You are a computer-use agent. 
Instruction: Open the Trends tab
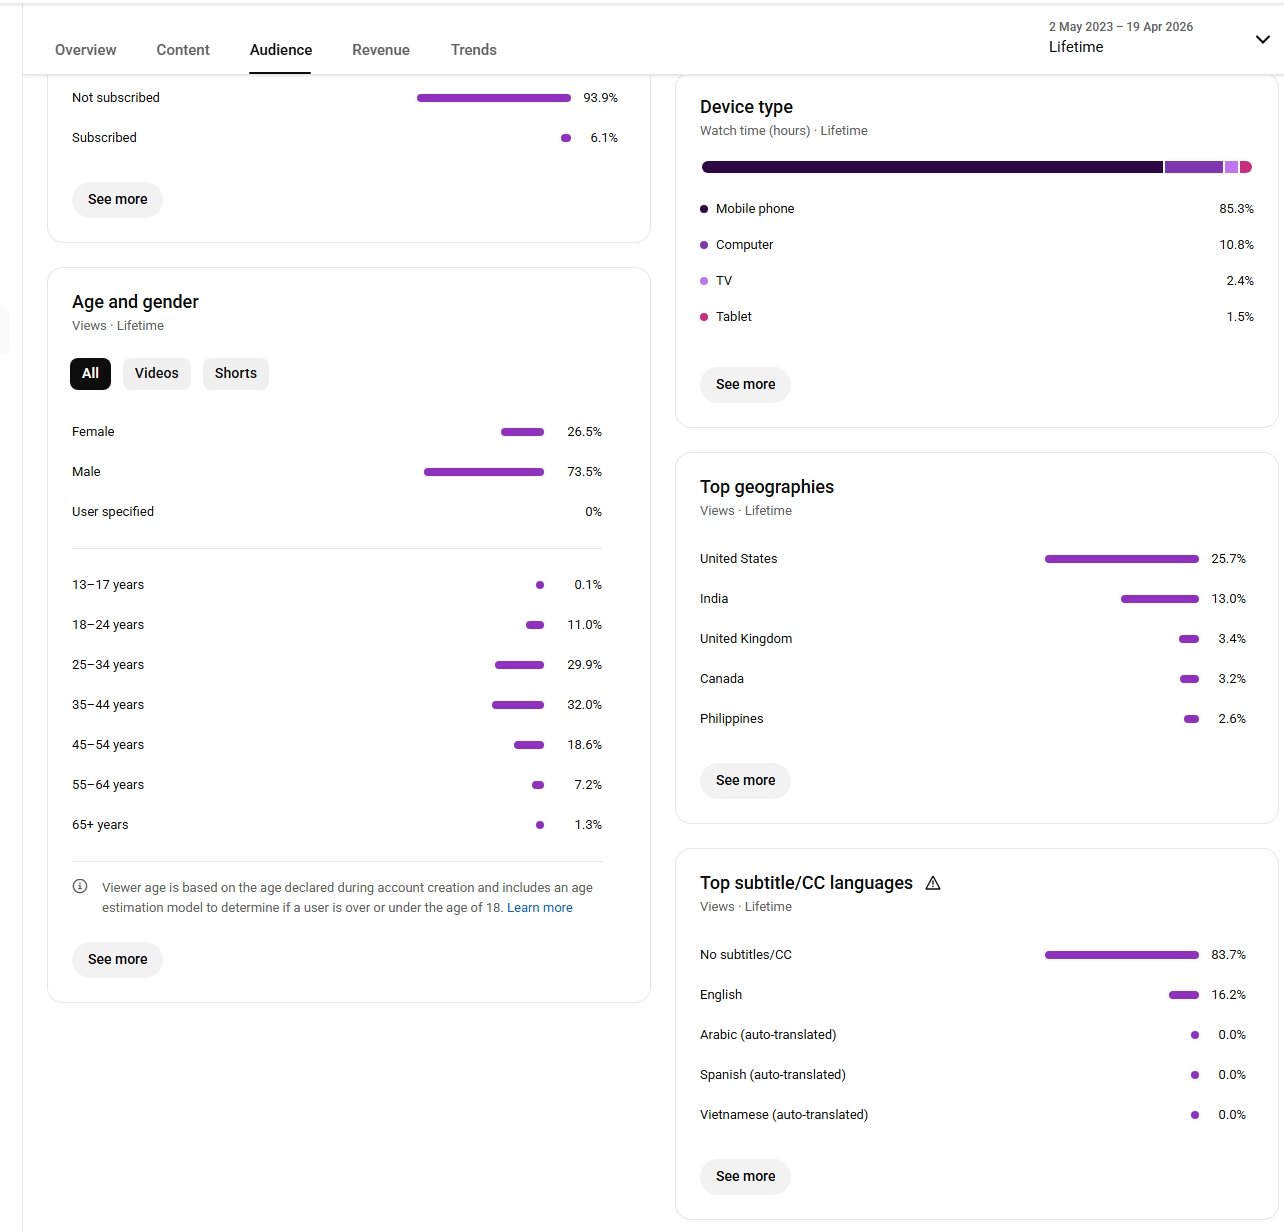pos(473,50)
